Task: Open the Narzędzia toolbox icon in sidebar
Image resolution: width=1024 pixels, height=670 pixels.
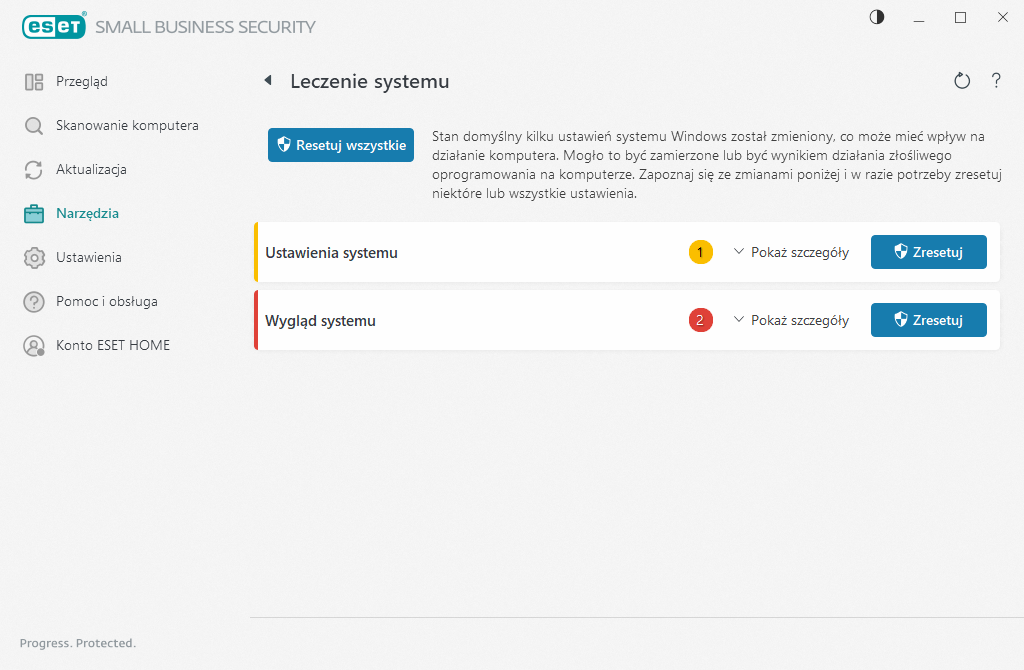Action: 33,213
